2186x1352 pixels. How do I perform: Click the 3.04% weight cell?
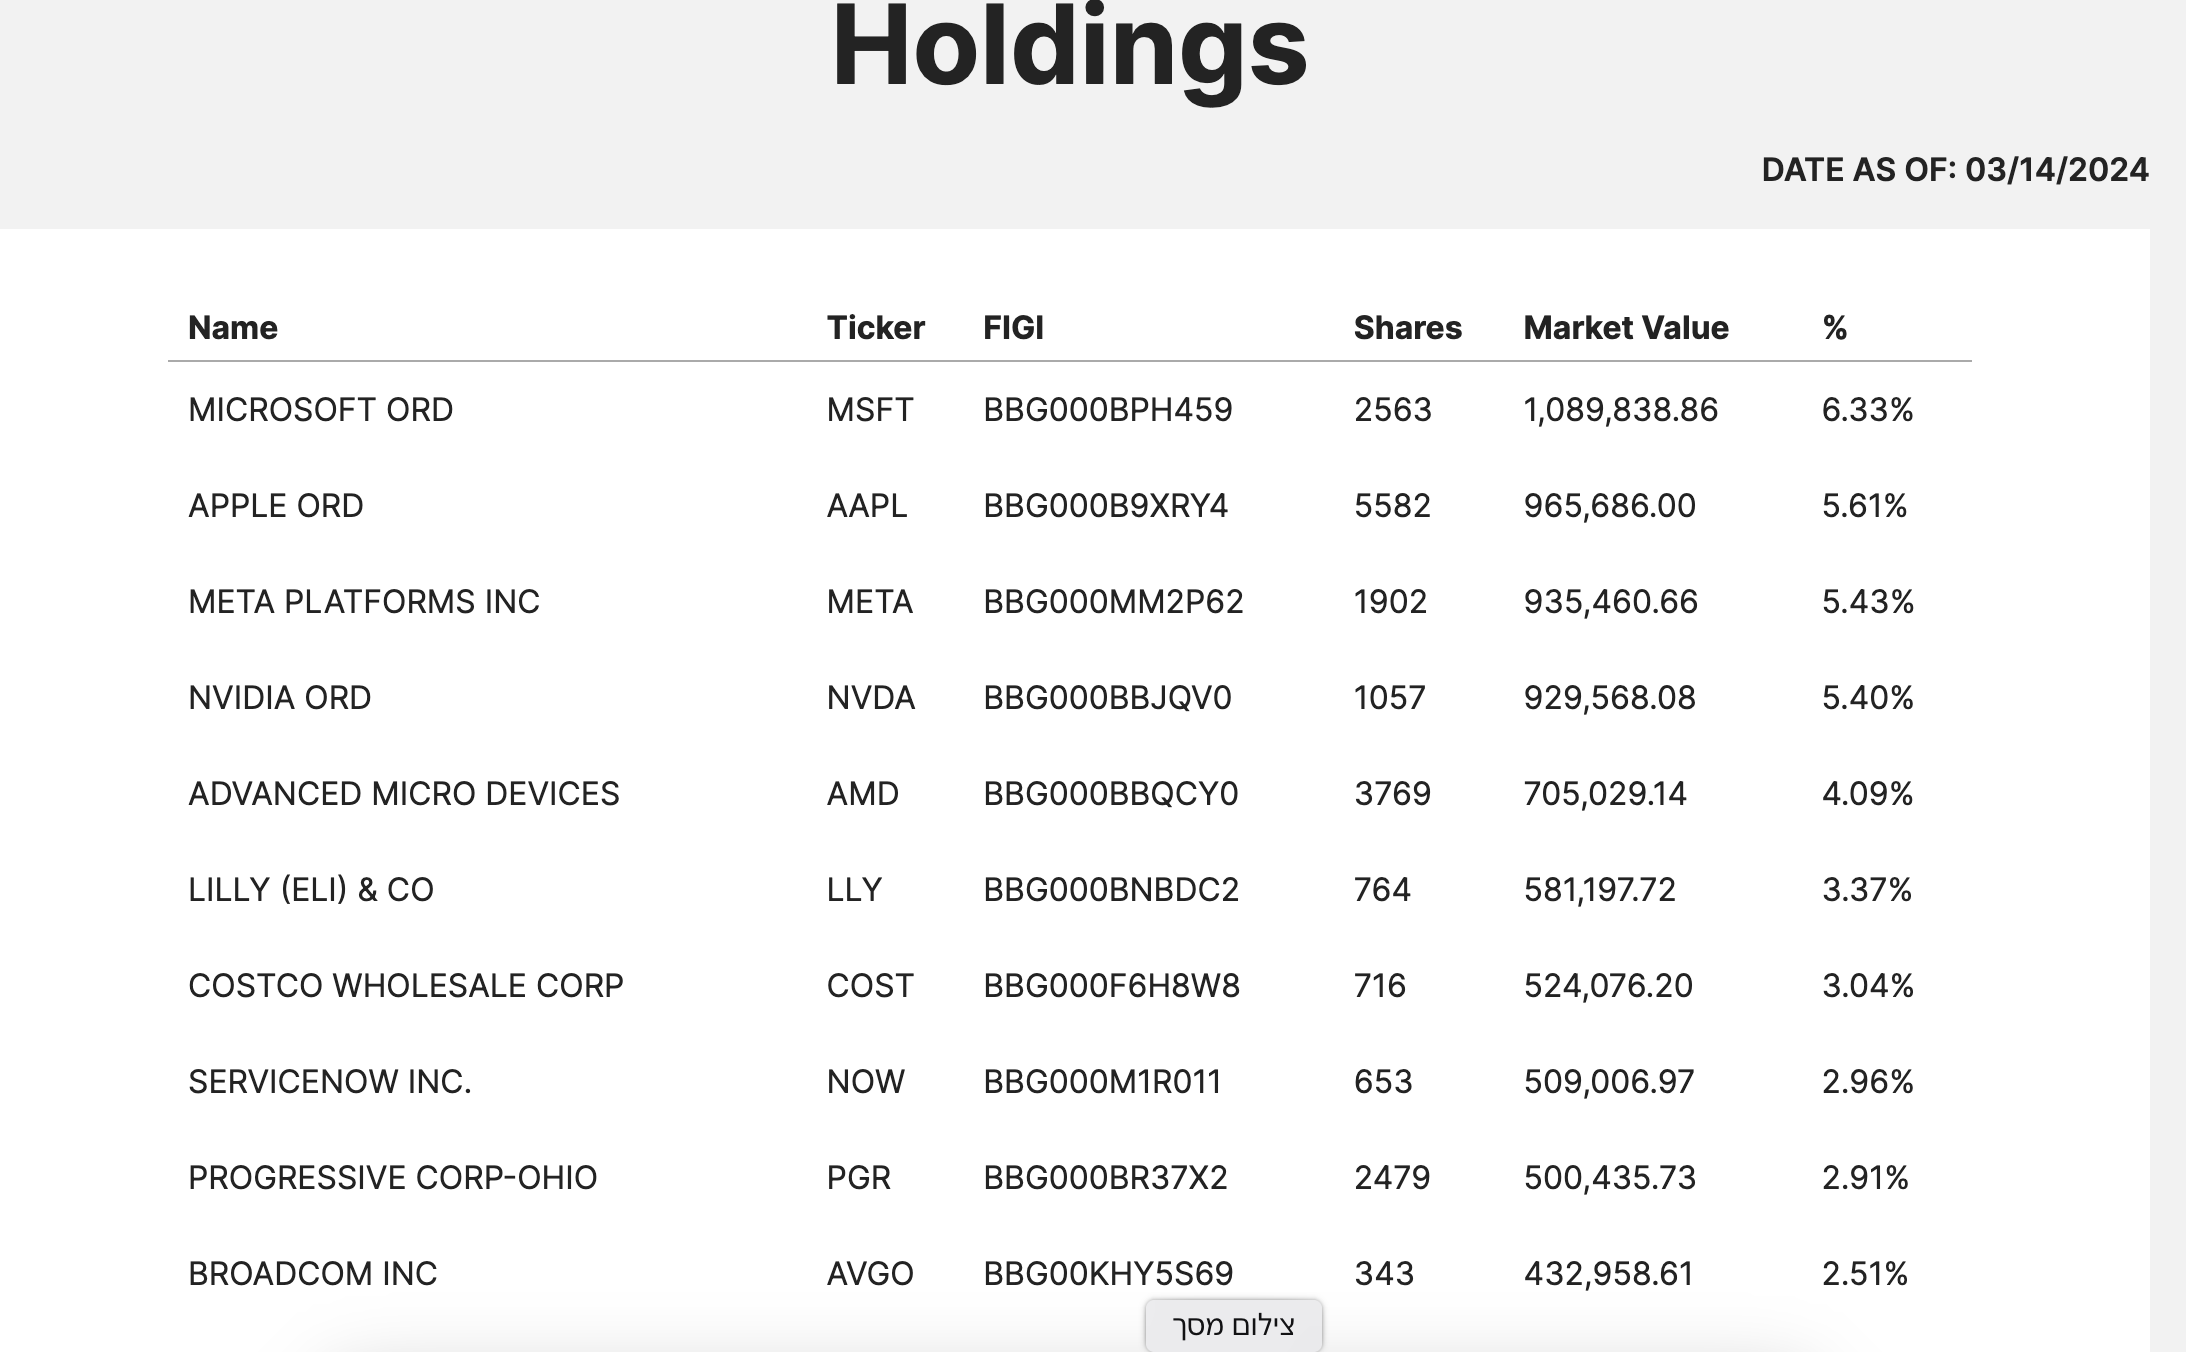pyautogui.click(x=1868, y=986)
